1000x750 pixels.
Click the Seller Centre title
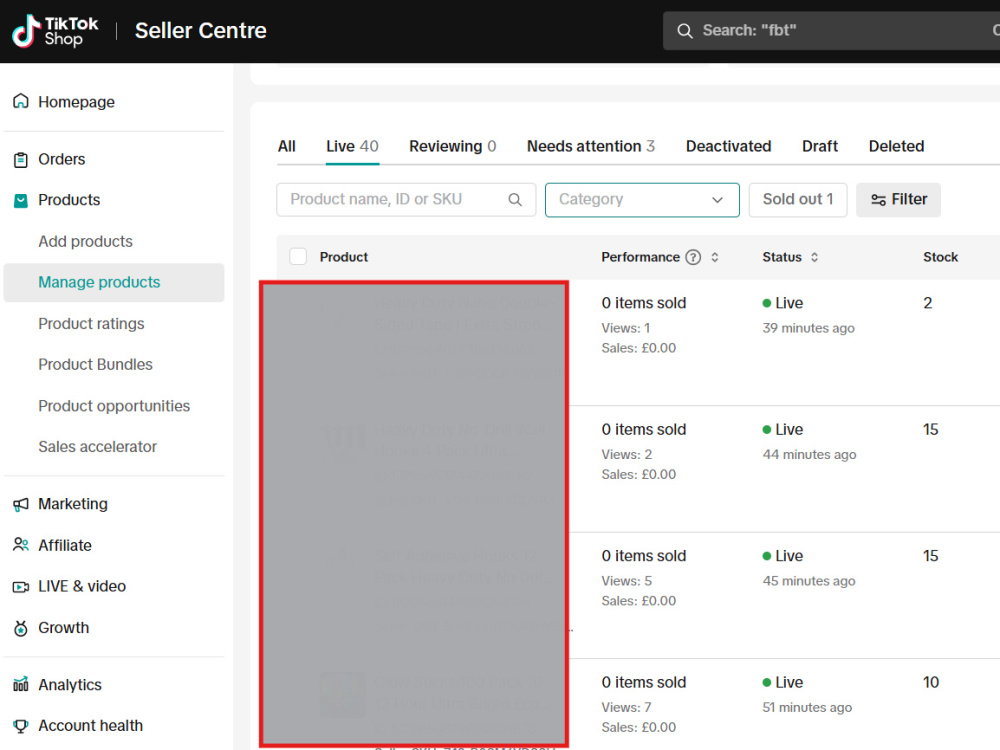[201, 31]
